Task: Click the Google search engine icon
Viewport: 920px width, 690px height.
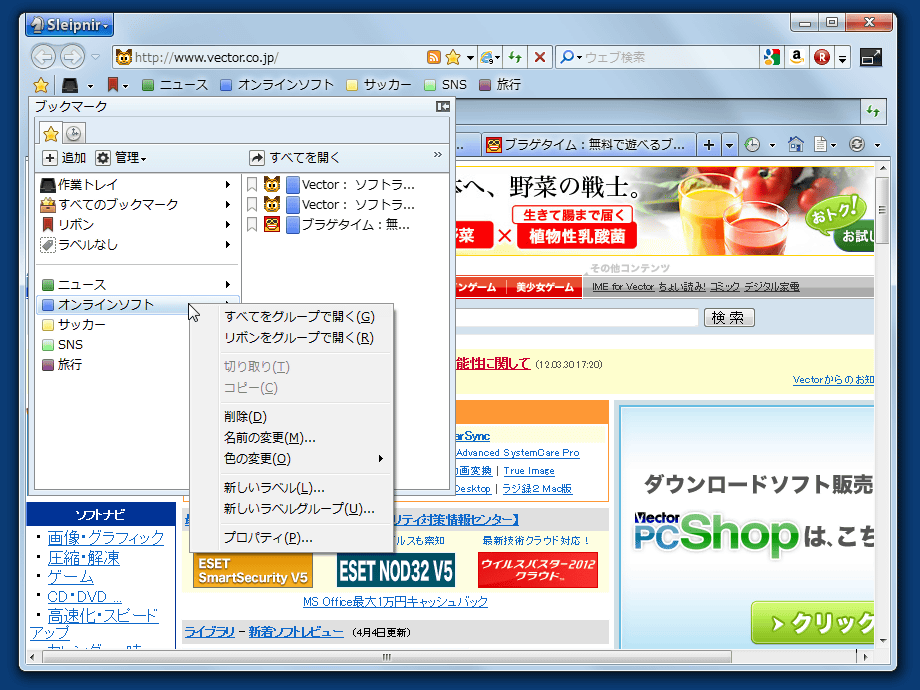Action: (x=772, y=57)
